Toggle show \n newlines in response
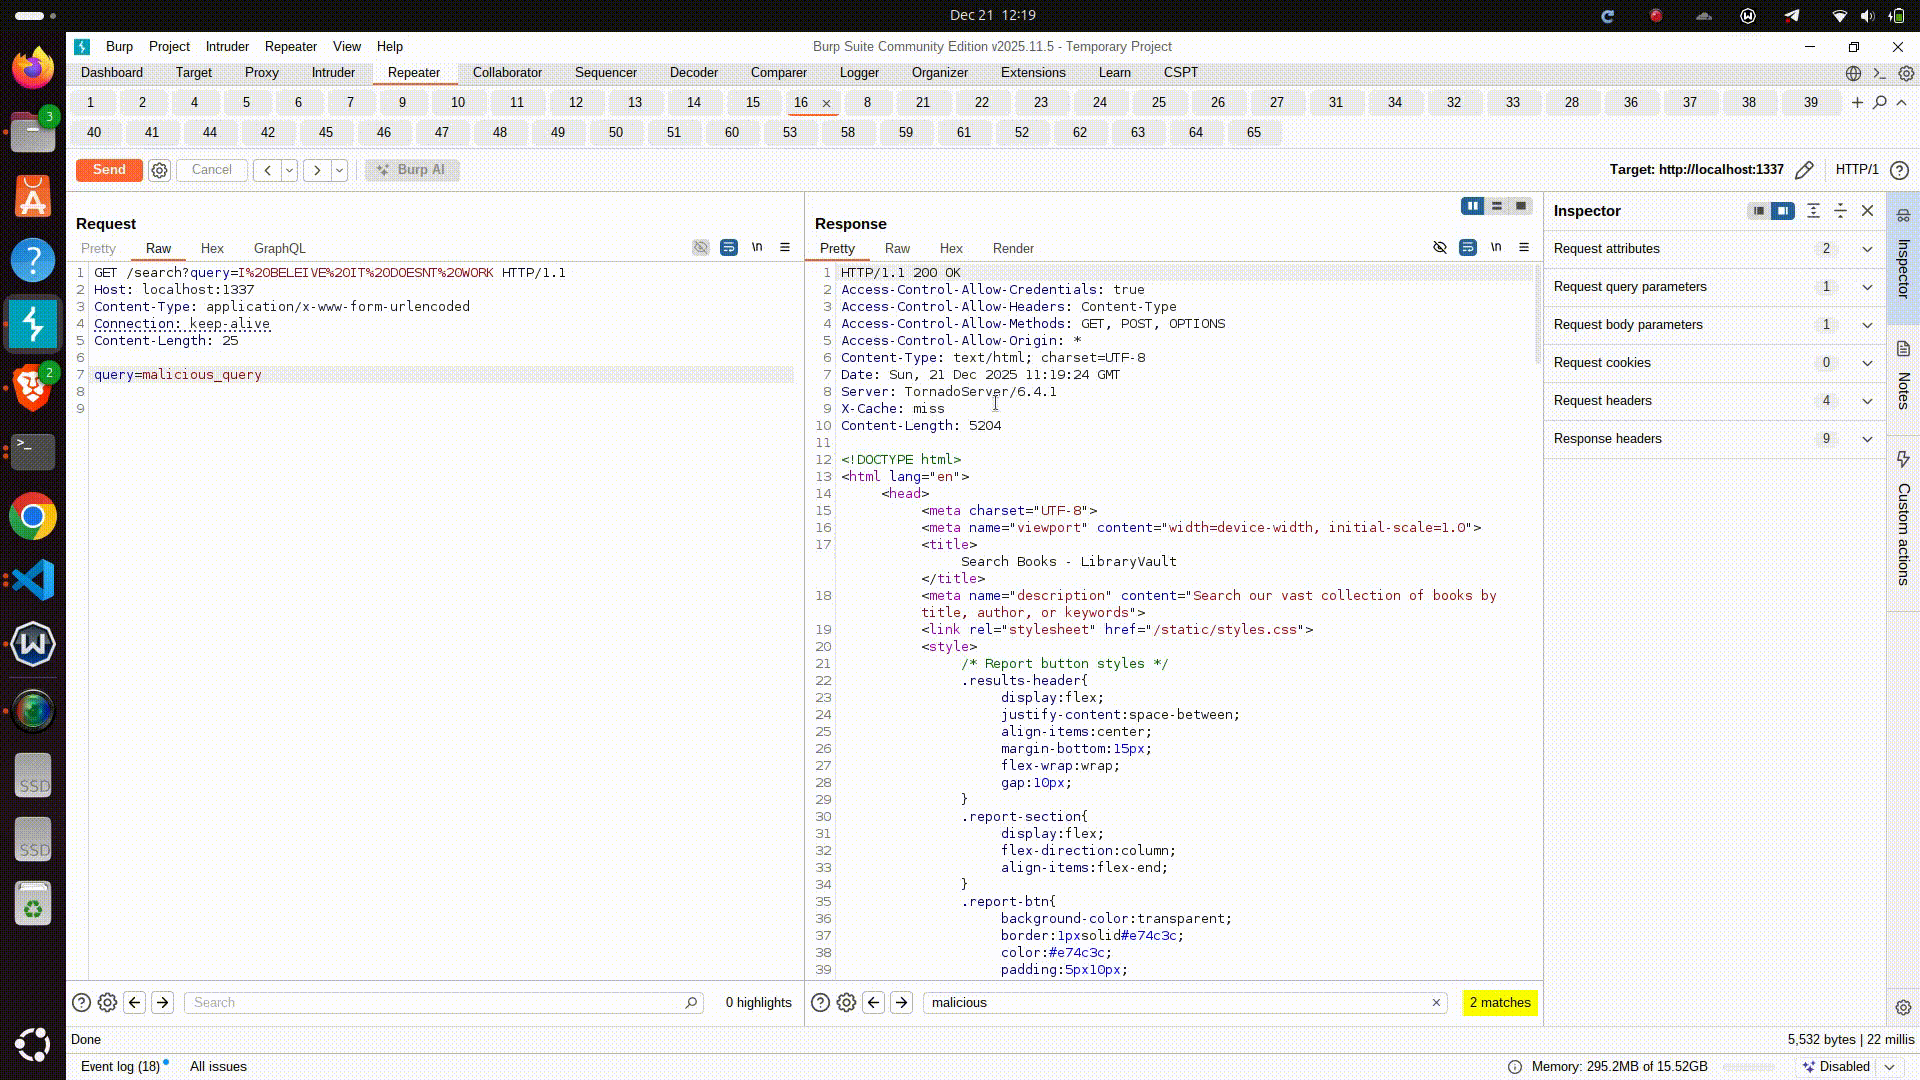Image resolution: width=1920 pixels, height=1080 pixels. (1496, 247)
